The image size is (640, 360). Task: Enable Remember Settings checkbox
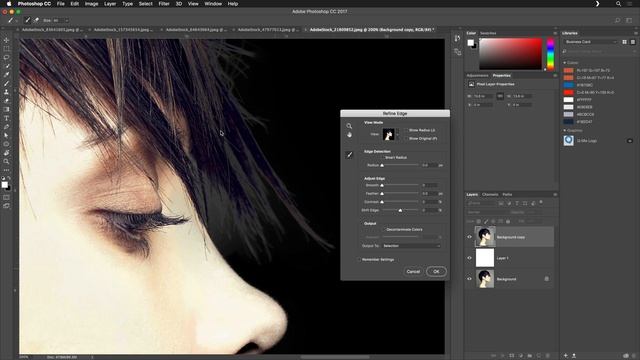click(359, 260)
